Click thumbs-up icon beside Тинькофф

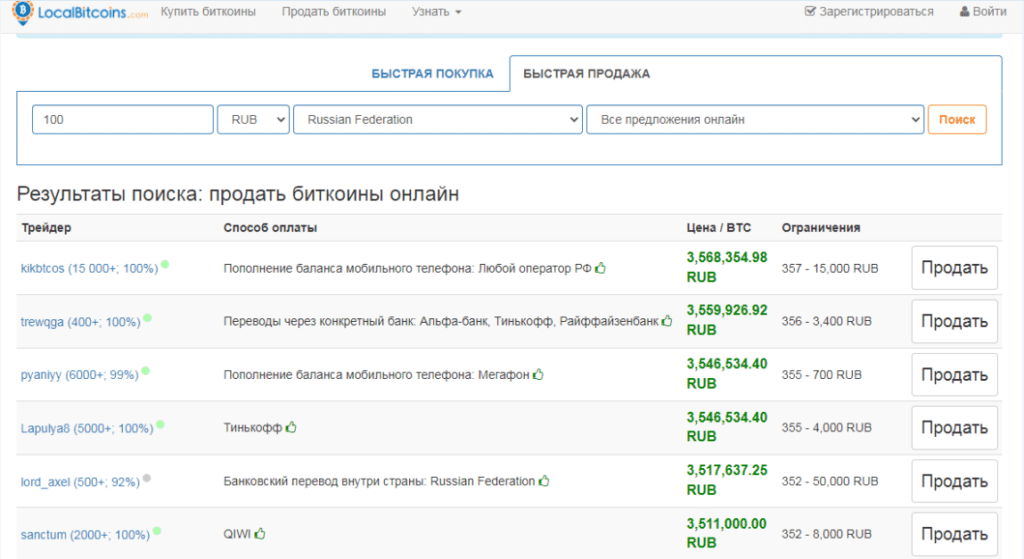click(291, 427)
